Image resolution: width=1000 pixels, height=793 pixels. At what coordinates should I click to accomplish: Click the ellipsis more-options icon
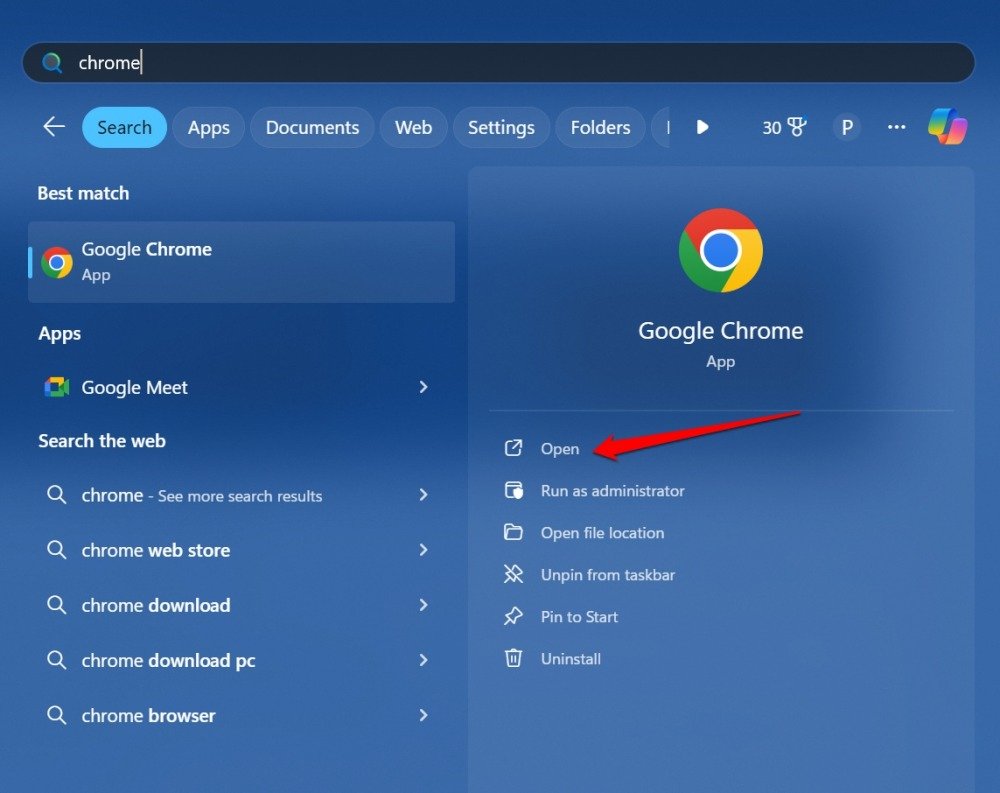(x=896, y=127)
